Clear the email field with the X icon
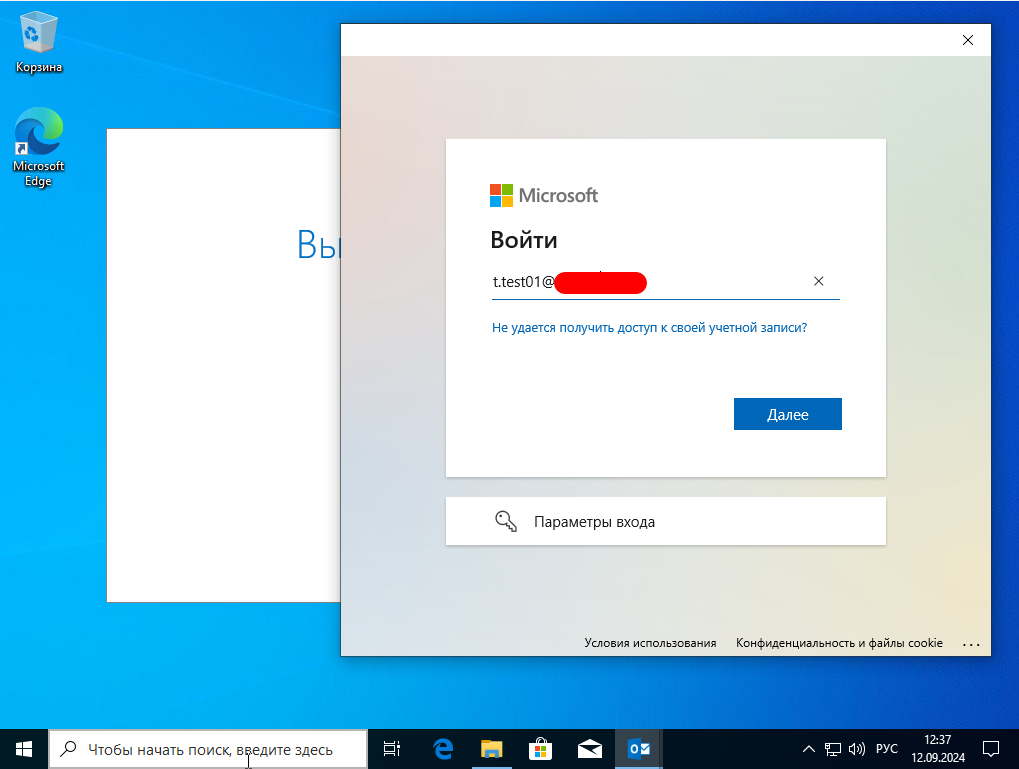The image size is (1019, 769). tap(818, 281)
